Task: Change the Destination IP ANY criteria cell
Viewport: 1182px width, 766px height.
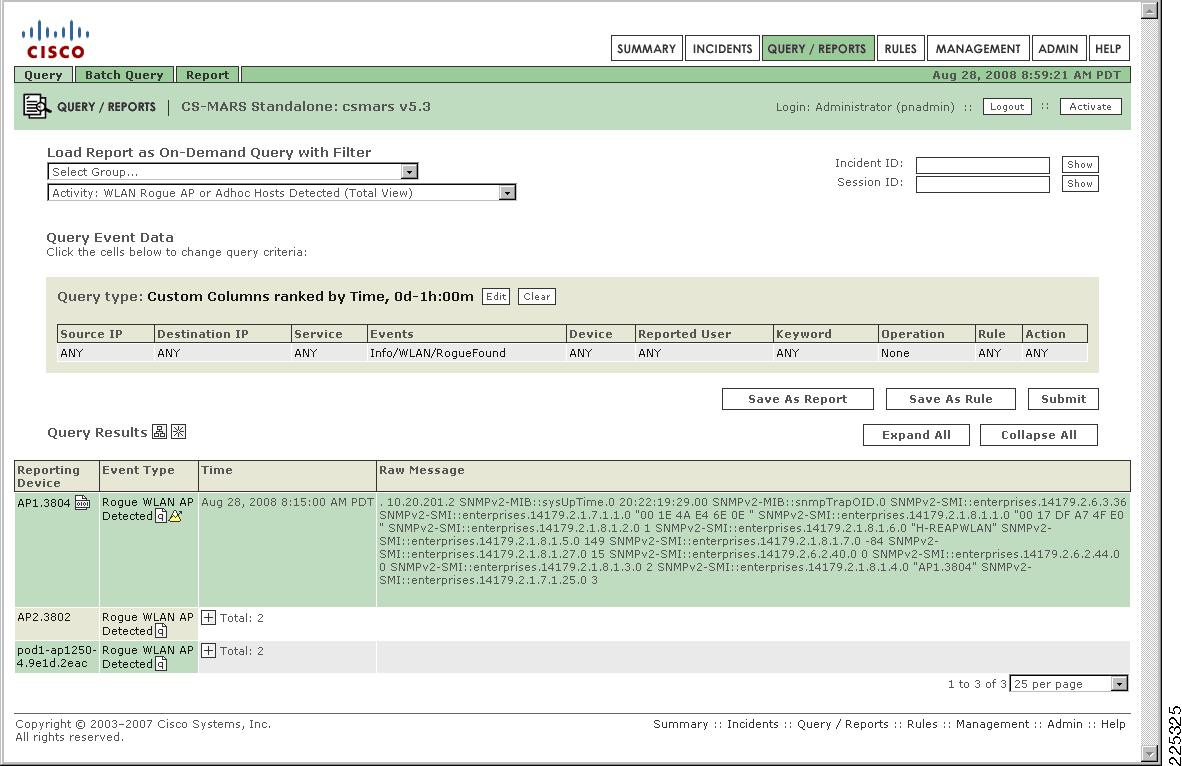Action: coord(222,353)
